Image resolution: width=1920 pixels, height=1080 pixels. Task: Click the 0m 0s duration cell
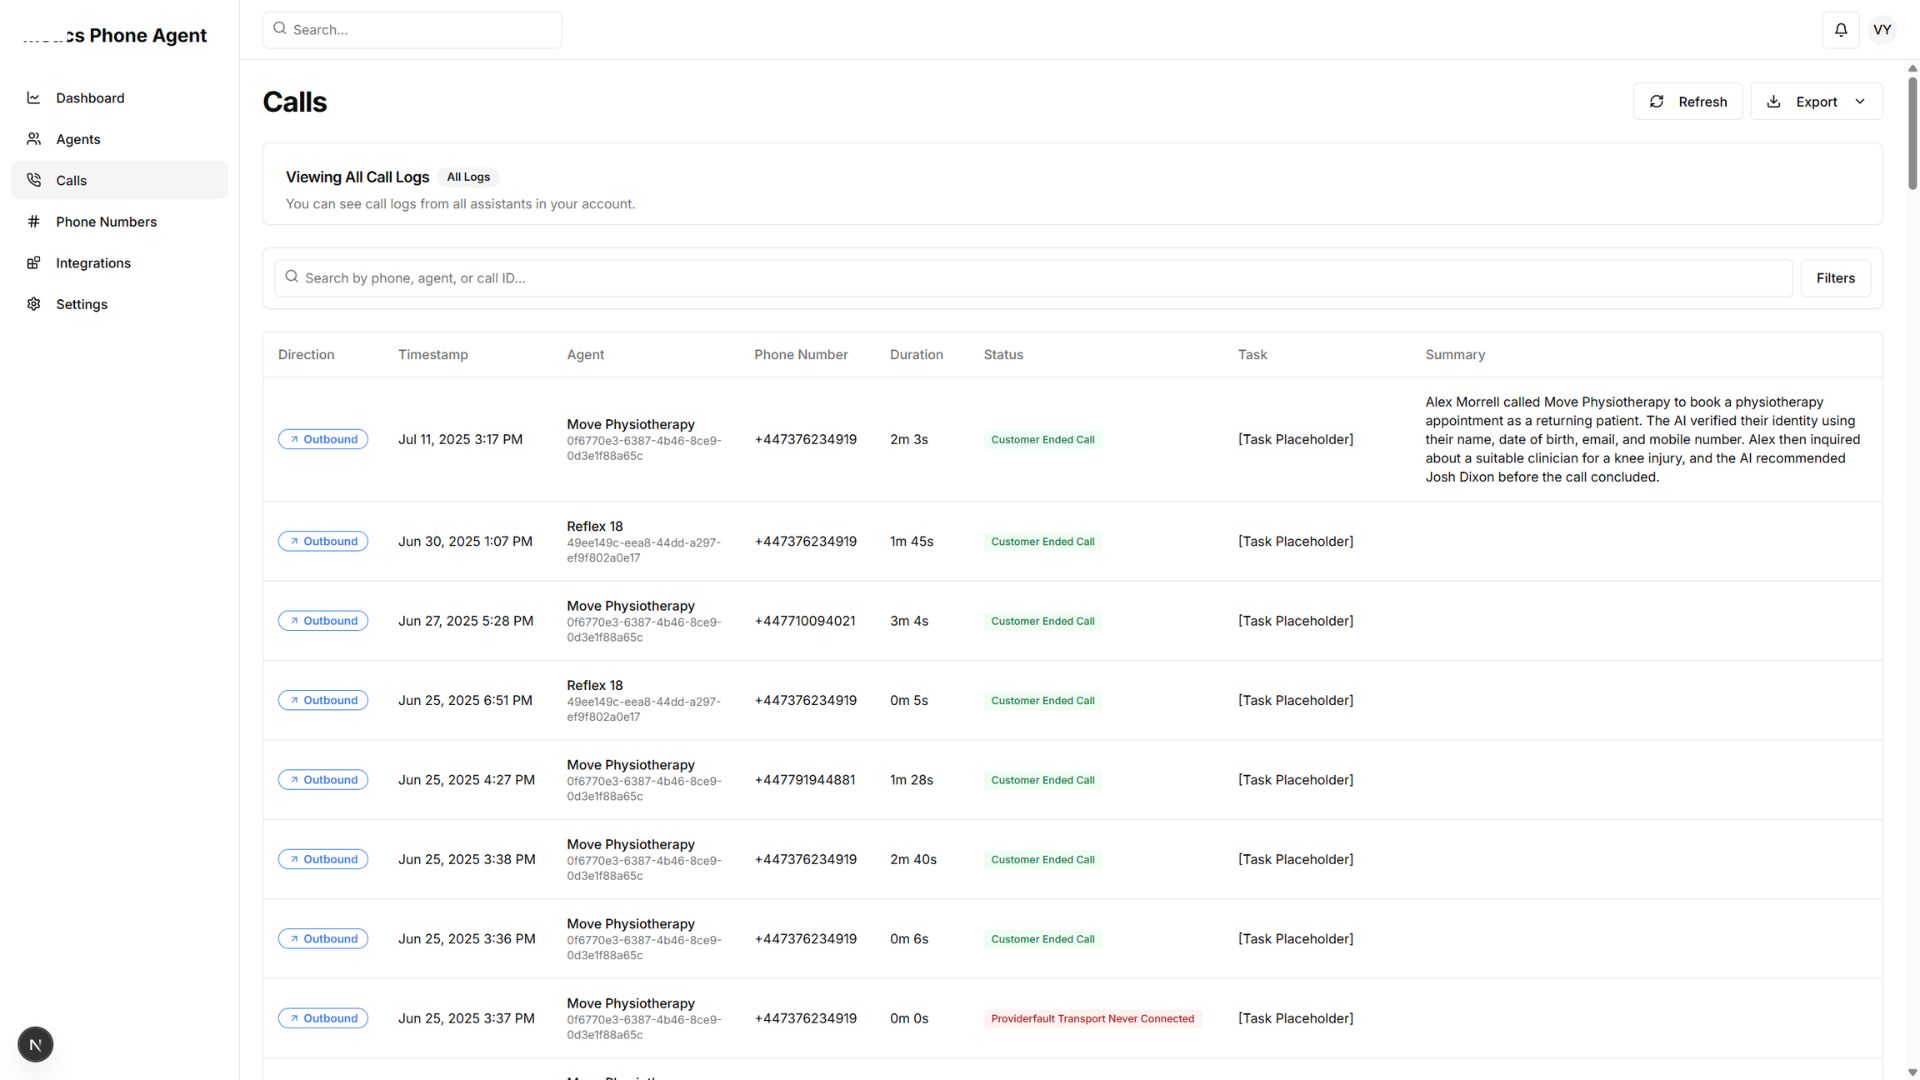pyautogui.click(x=909, y=1019)
